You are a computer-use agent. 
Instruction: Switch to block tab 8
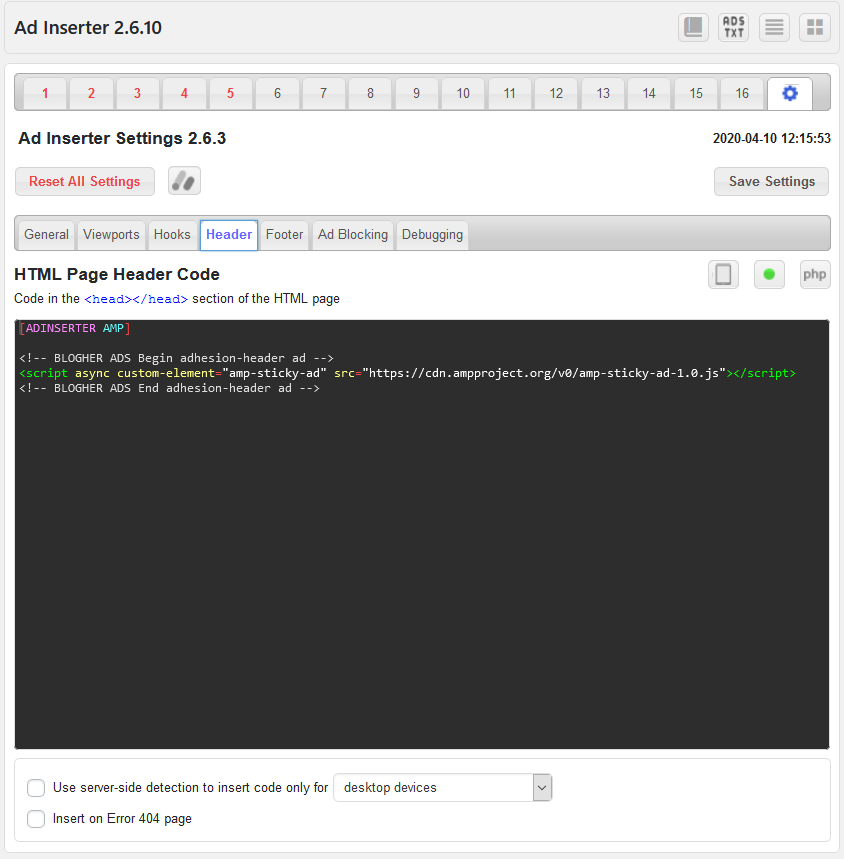tap(370, 93)
